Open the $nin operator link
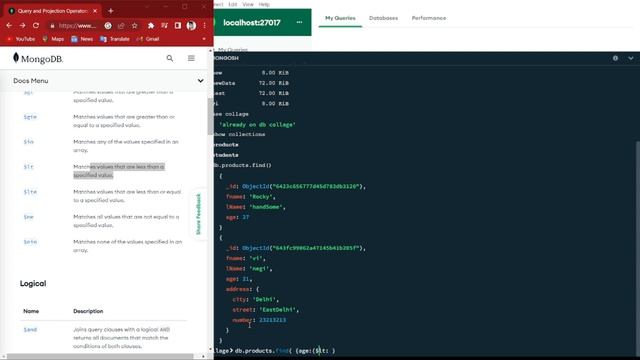640x360 pixels. 30,242
